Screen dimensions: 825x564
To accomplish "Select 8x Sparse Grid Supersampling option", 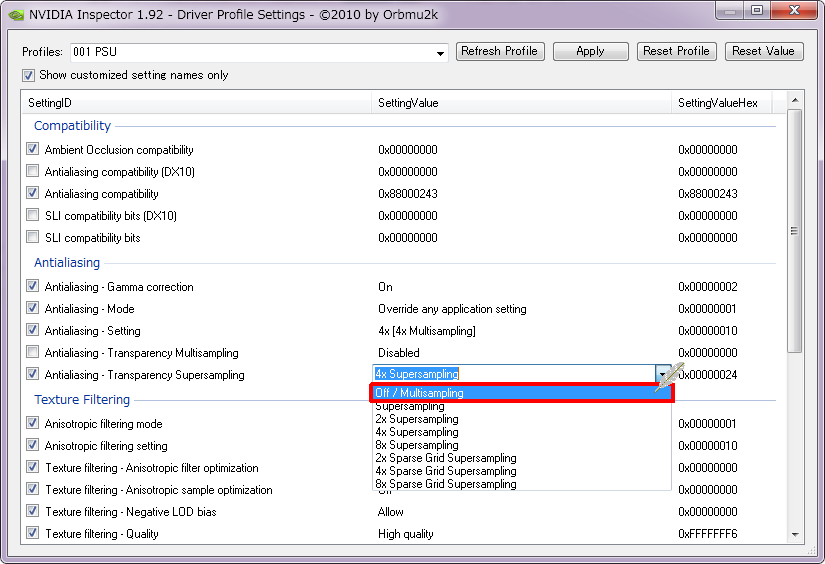I will pos(521,484).
